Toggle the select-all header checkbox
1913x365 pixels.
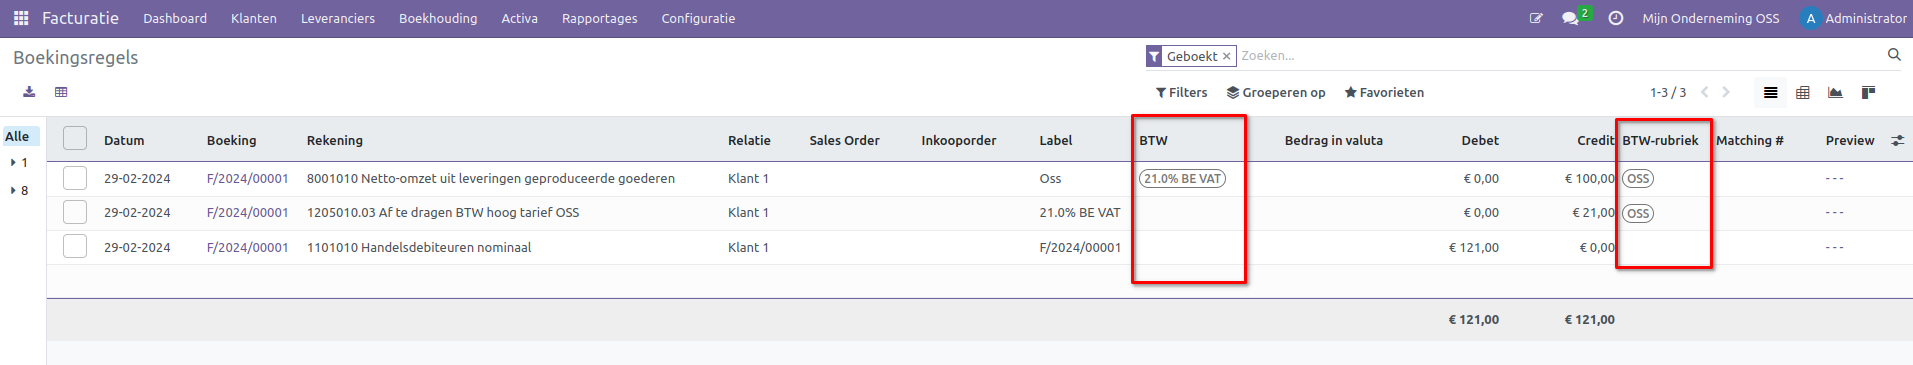[x=75, y=138]
